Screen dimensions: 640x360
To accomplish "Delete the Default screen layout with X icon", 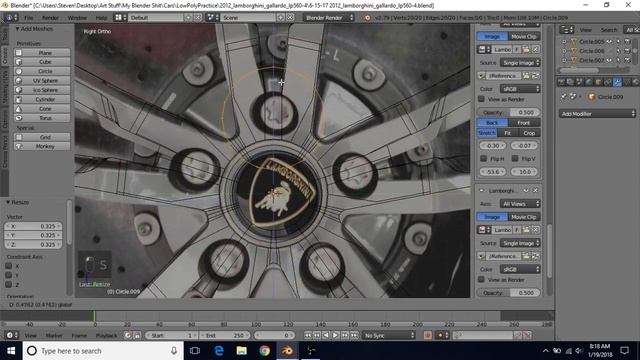I will pyautogui.click(x=198, y=18).
